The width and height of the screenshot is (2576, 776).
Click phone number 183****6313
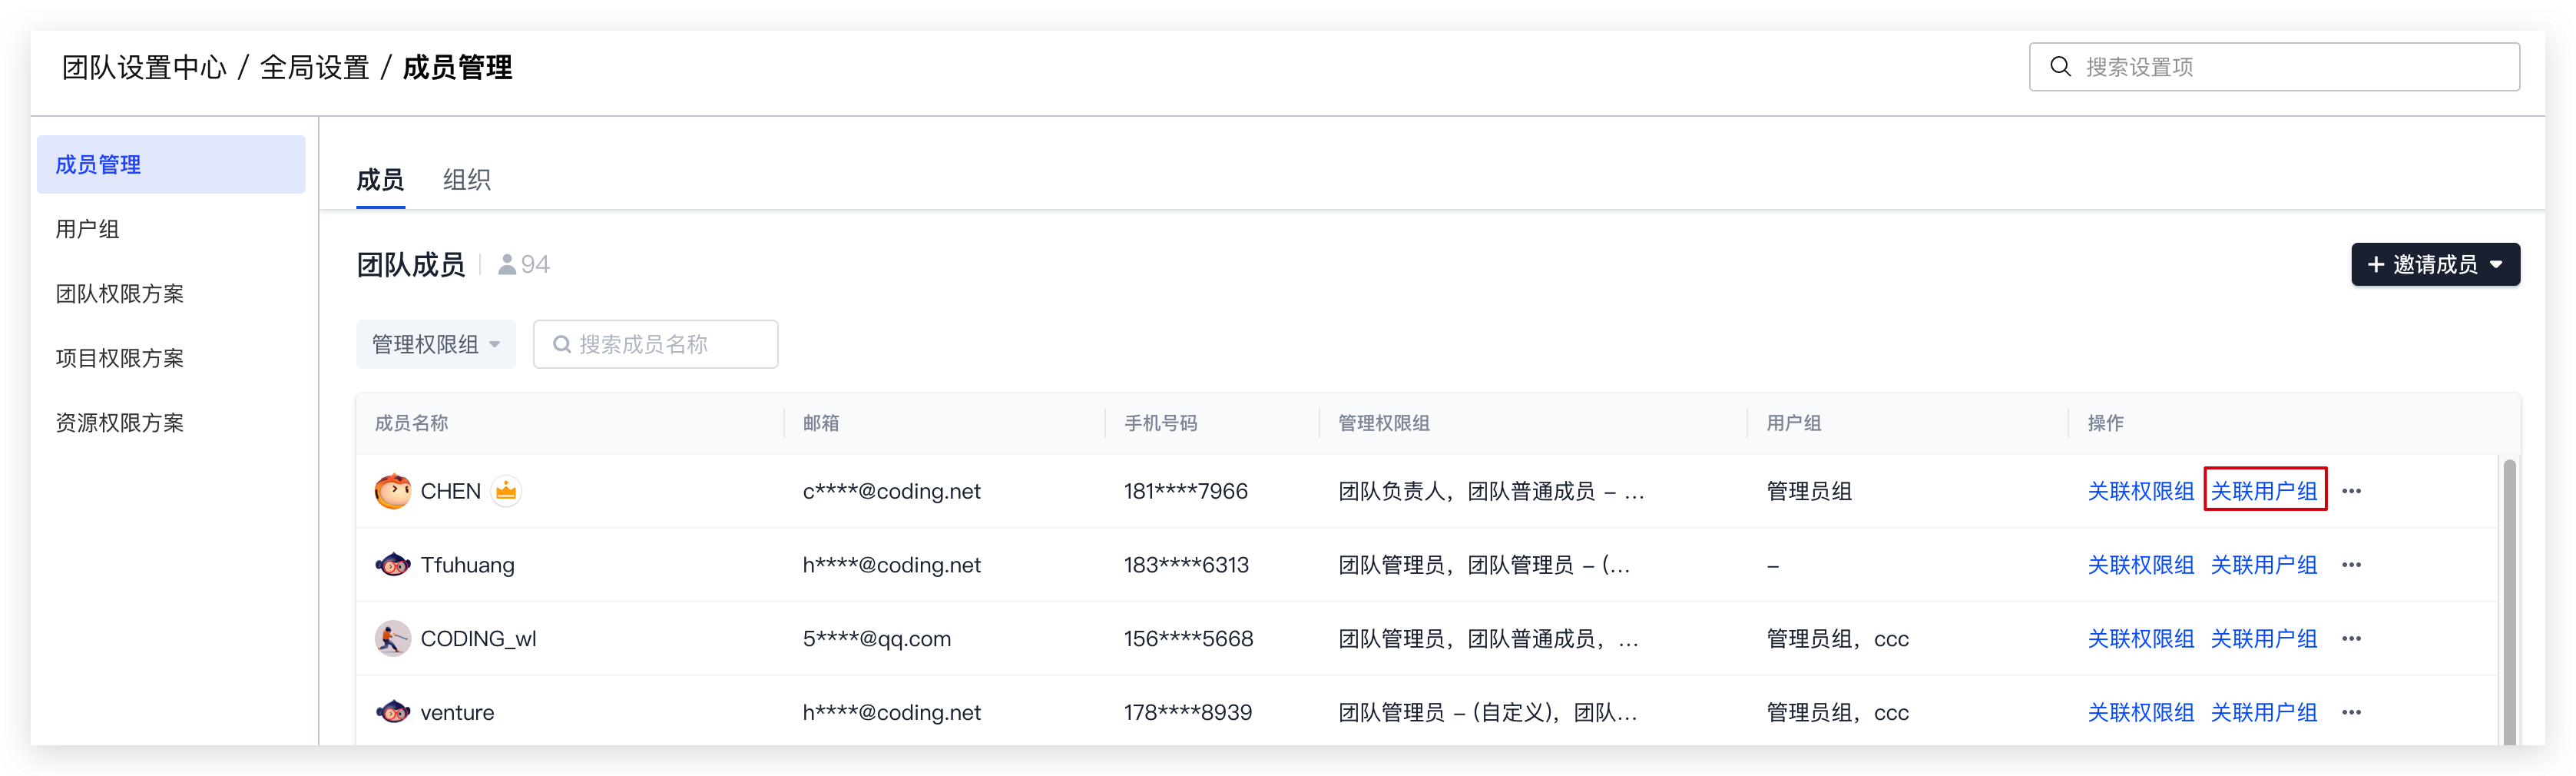tap(1186, 565)
